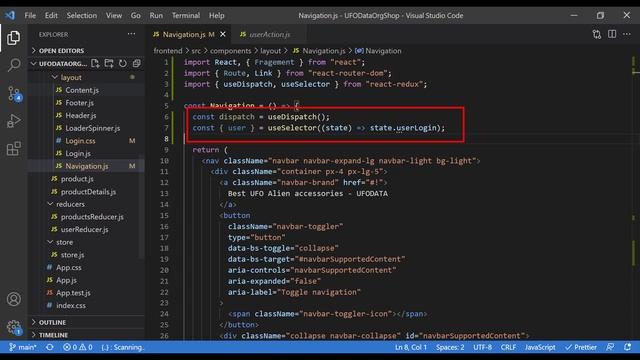The height and width of the screenshot is (360, 640).
Task: Click the New Folder icon in explorer
Action: click(109, 63)
